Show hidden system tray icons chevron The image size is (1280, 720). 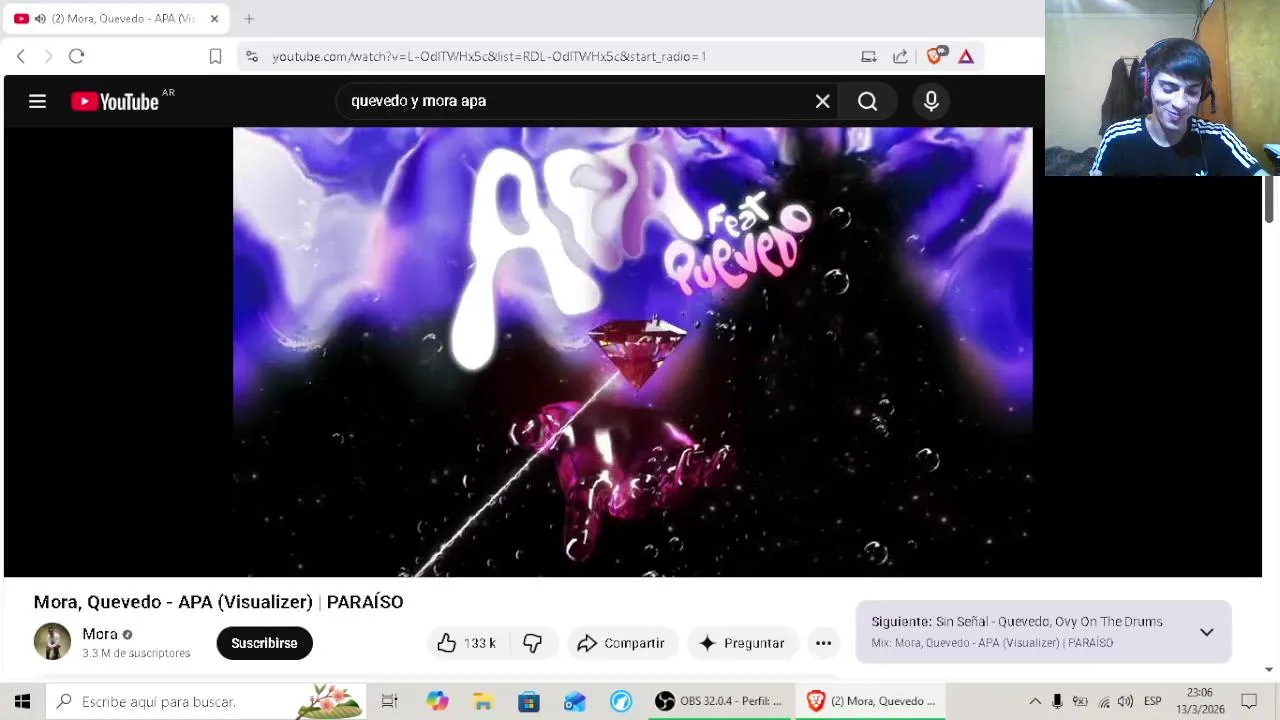(1035, 701)
